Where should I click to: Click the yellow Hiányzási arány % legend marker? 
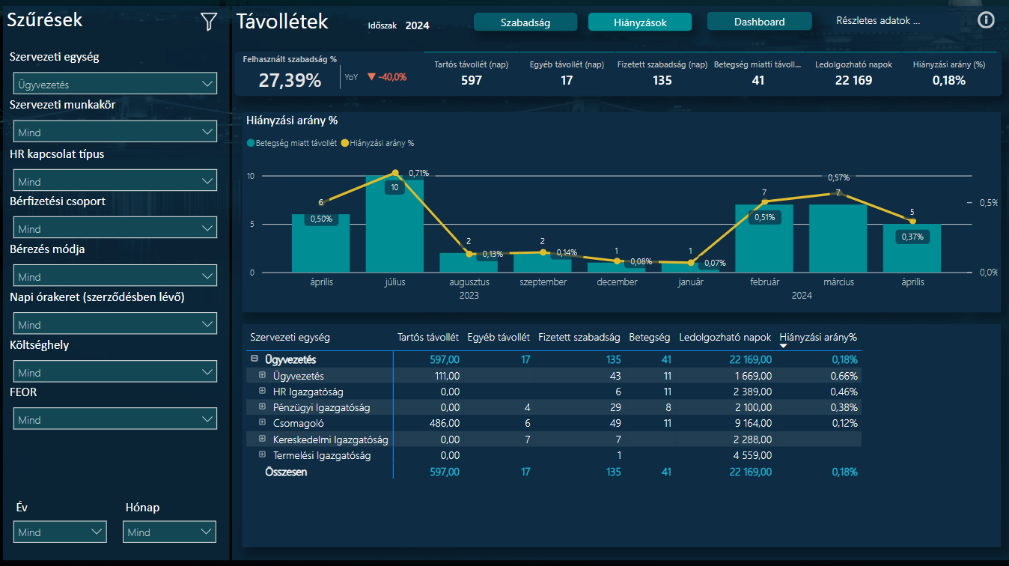(x=346, y=144)
